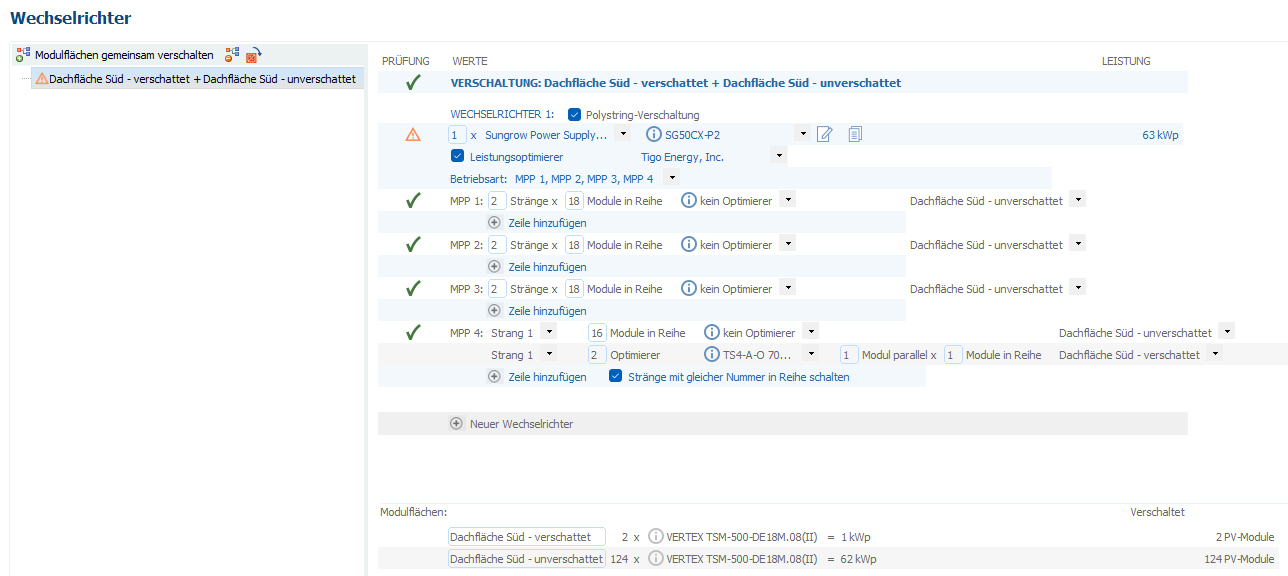1288x576 pixels.
Task: Click the Modulflächen gemeinsam verschalten icon
Action: 22,55
